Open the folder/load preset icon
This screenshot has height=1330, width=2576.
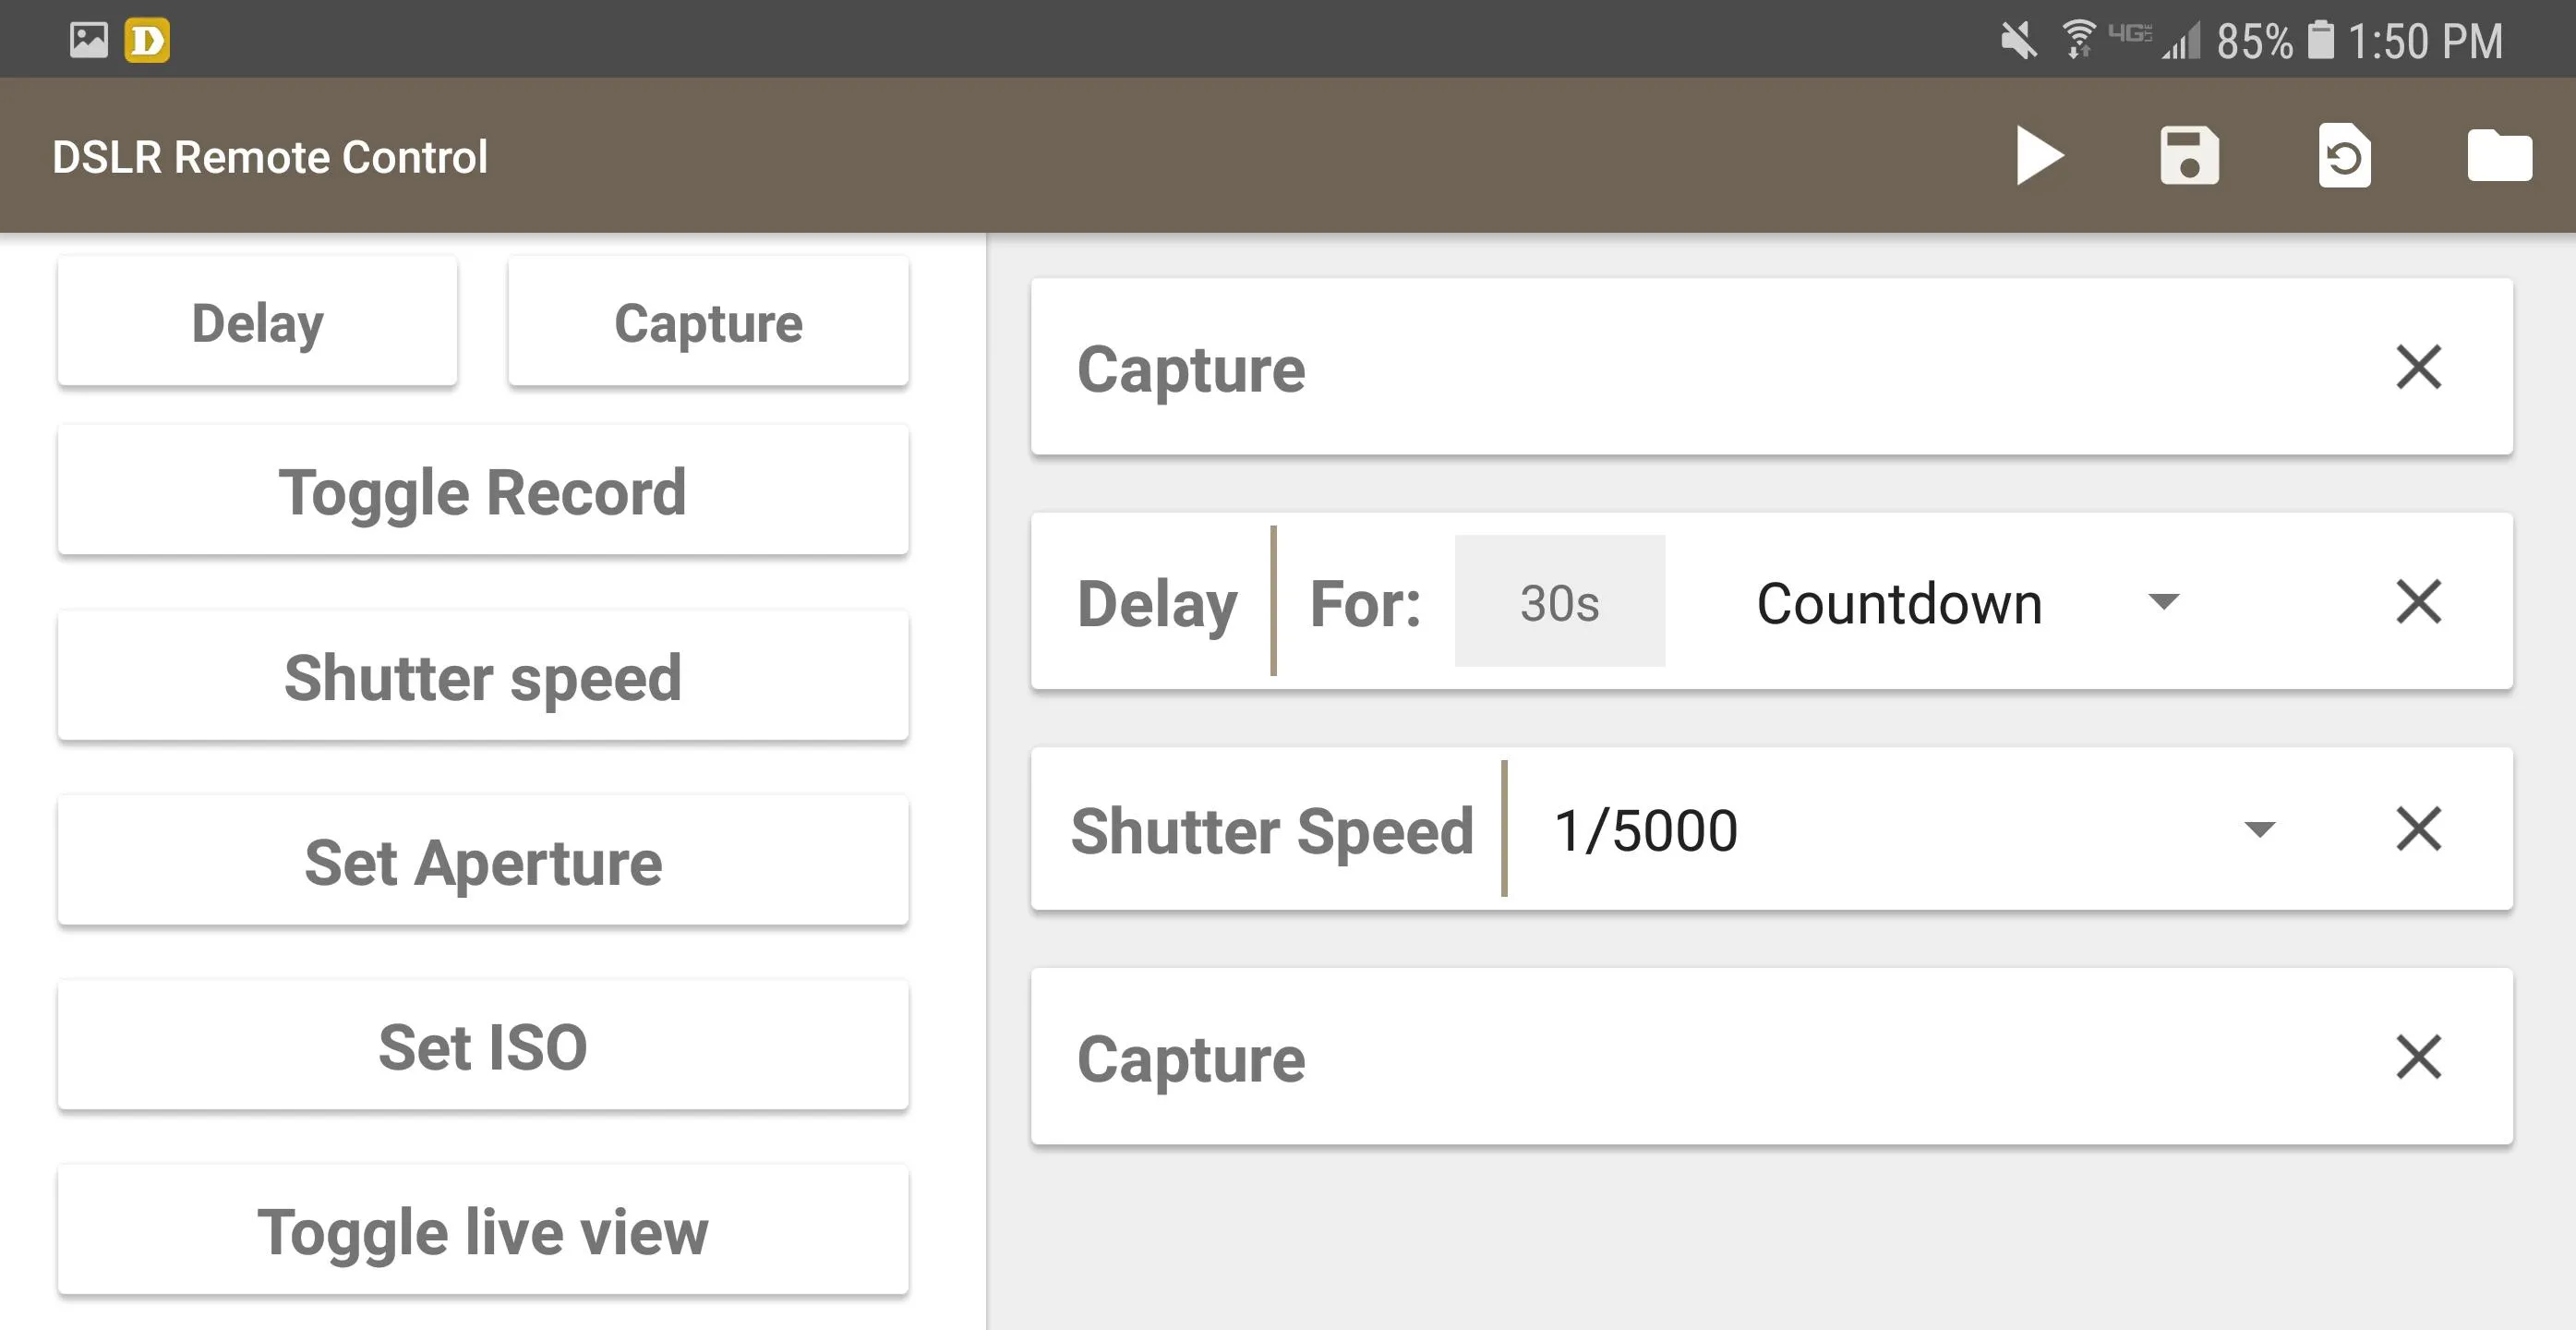click(2501, 156)
